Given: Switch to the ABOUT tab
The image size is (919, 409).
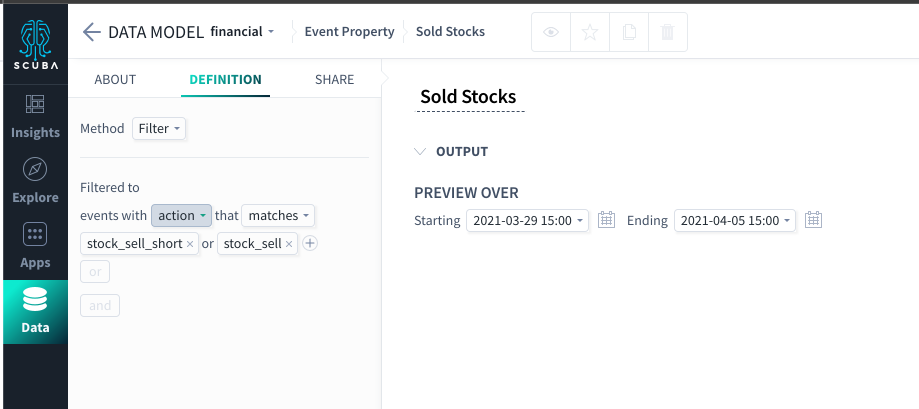Looking at the screenshot, I should click(115, 80).
